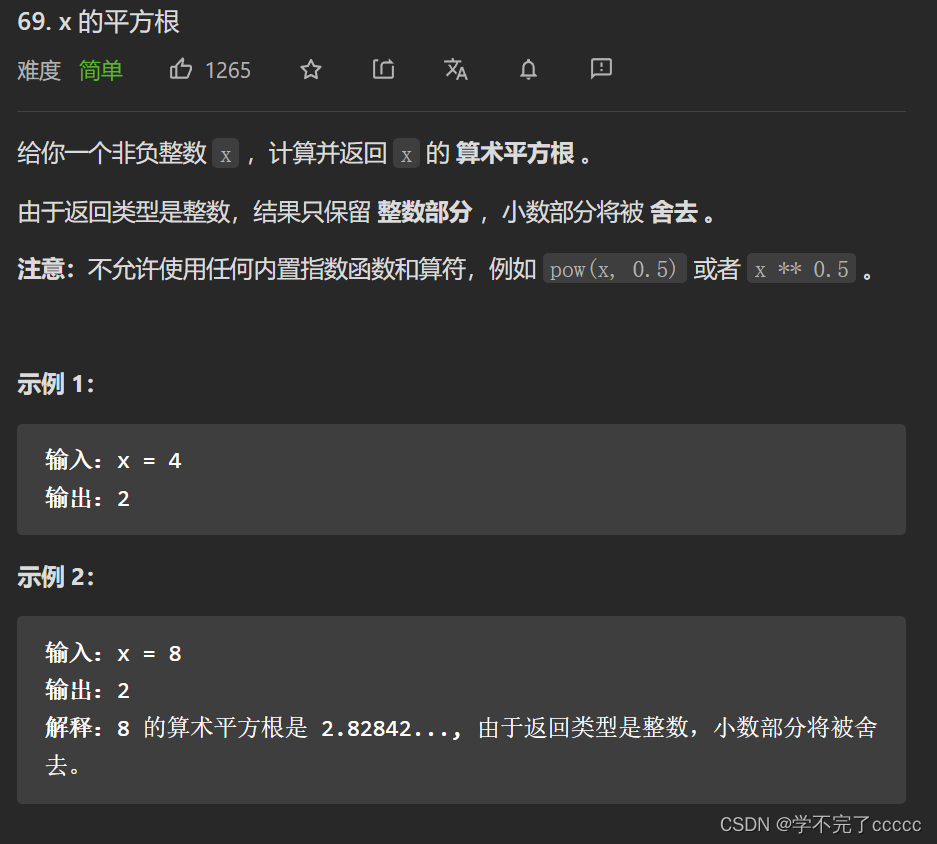Click the 输入: x = 8 line

(x=114, y=653)
